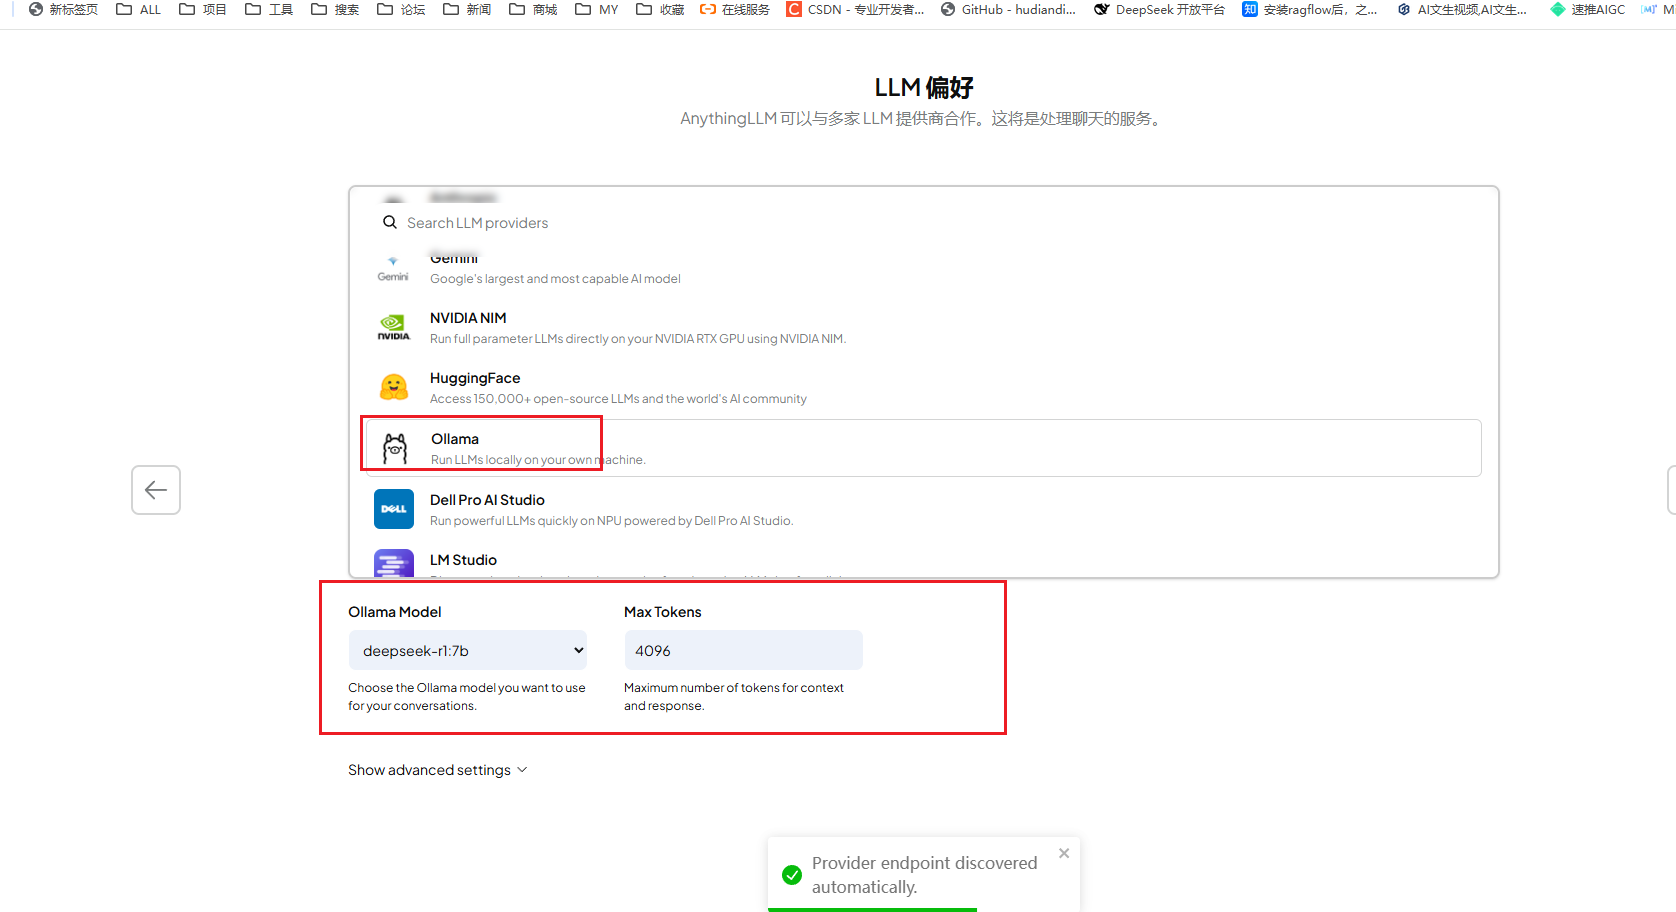Click the HuggingFace emoji logo
The width and height of the screenshot is (1676, 912).
(394, 387)
